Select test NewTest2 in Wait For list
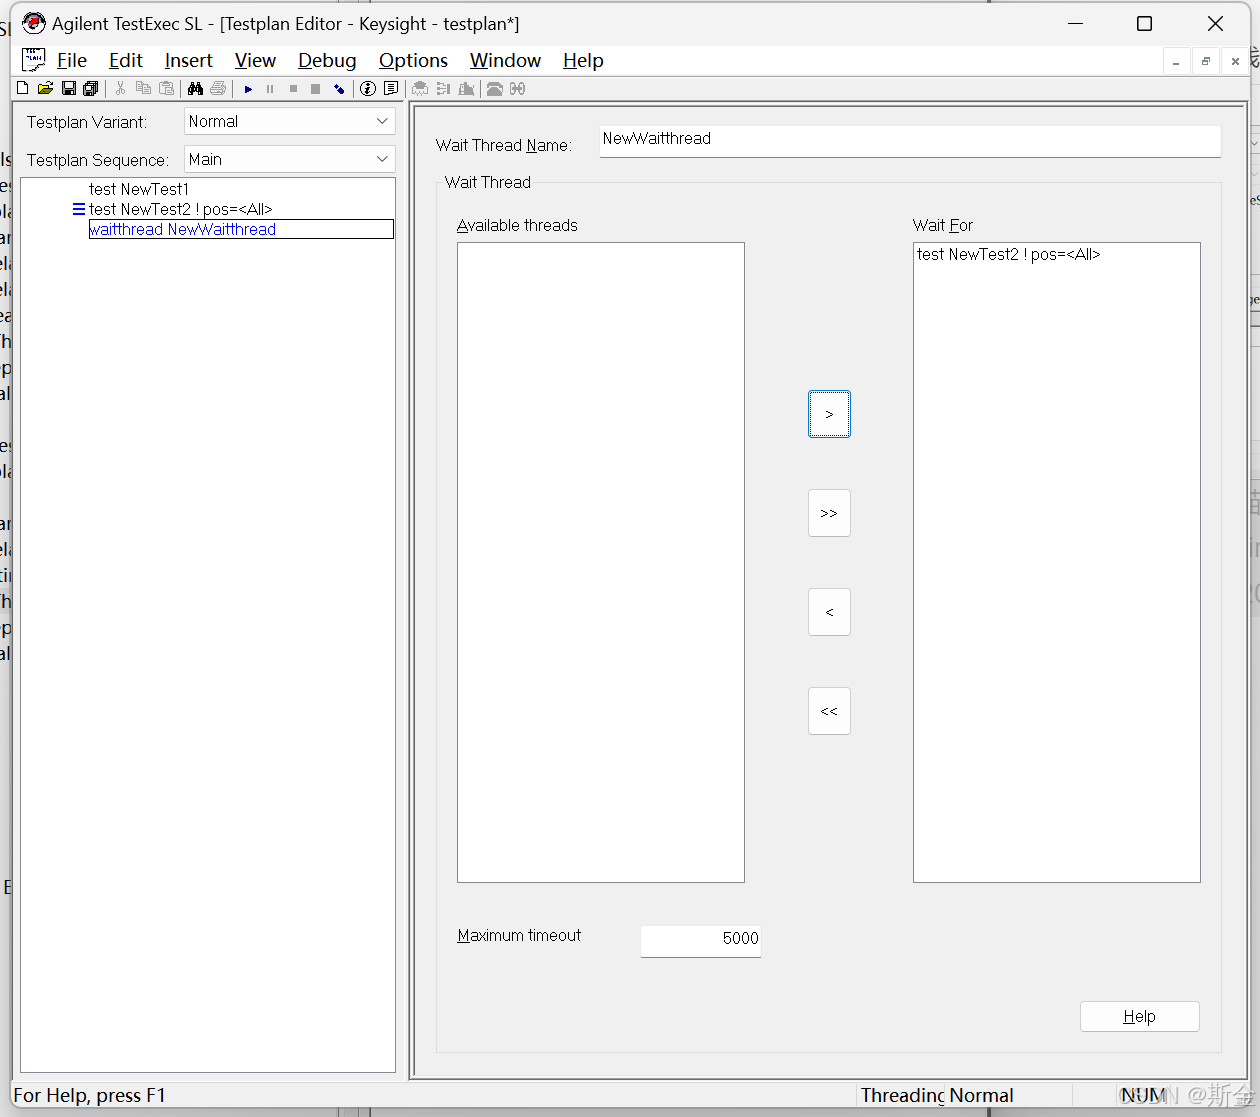 click(x=1008, y=254)
